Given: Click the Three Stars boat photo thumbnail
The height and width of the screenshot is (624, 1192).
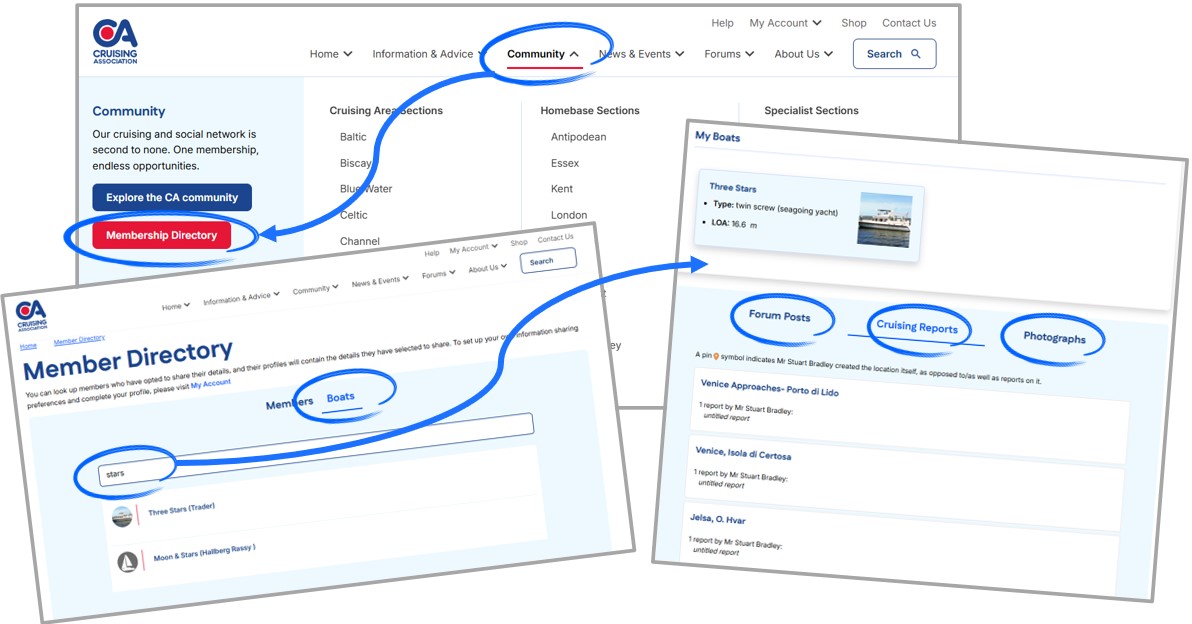Looking at the screenshot, I should 885,220.
